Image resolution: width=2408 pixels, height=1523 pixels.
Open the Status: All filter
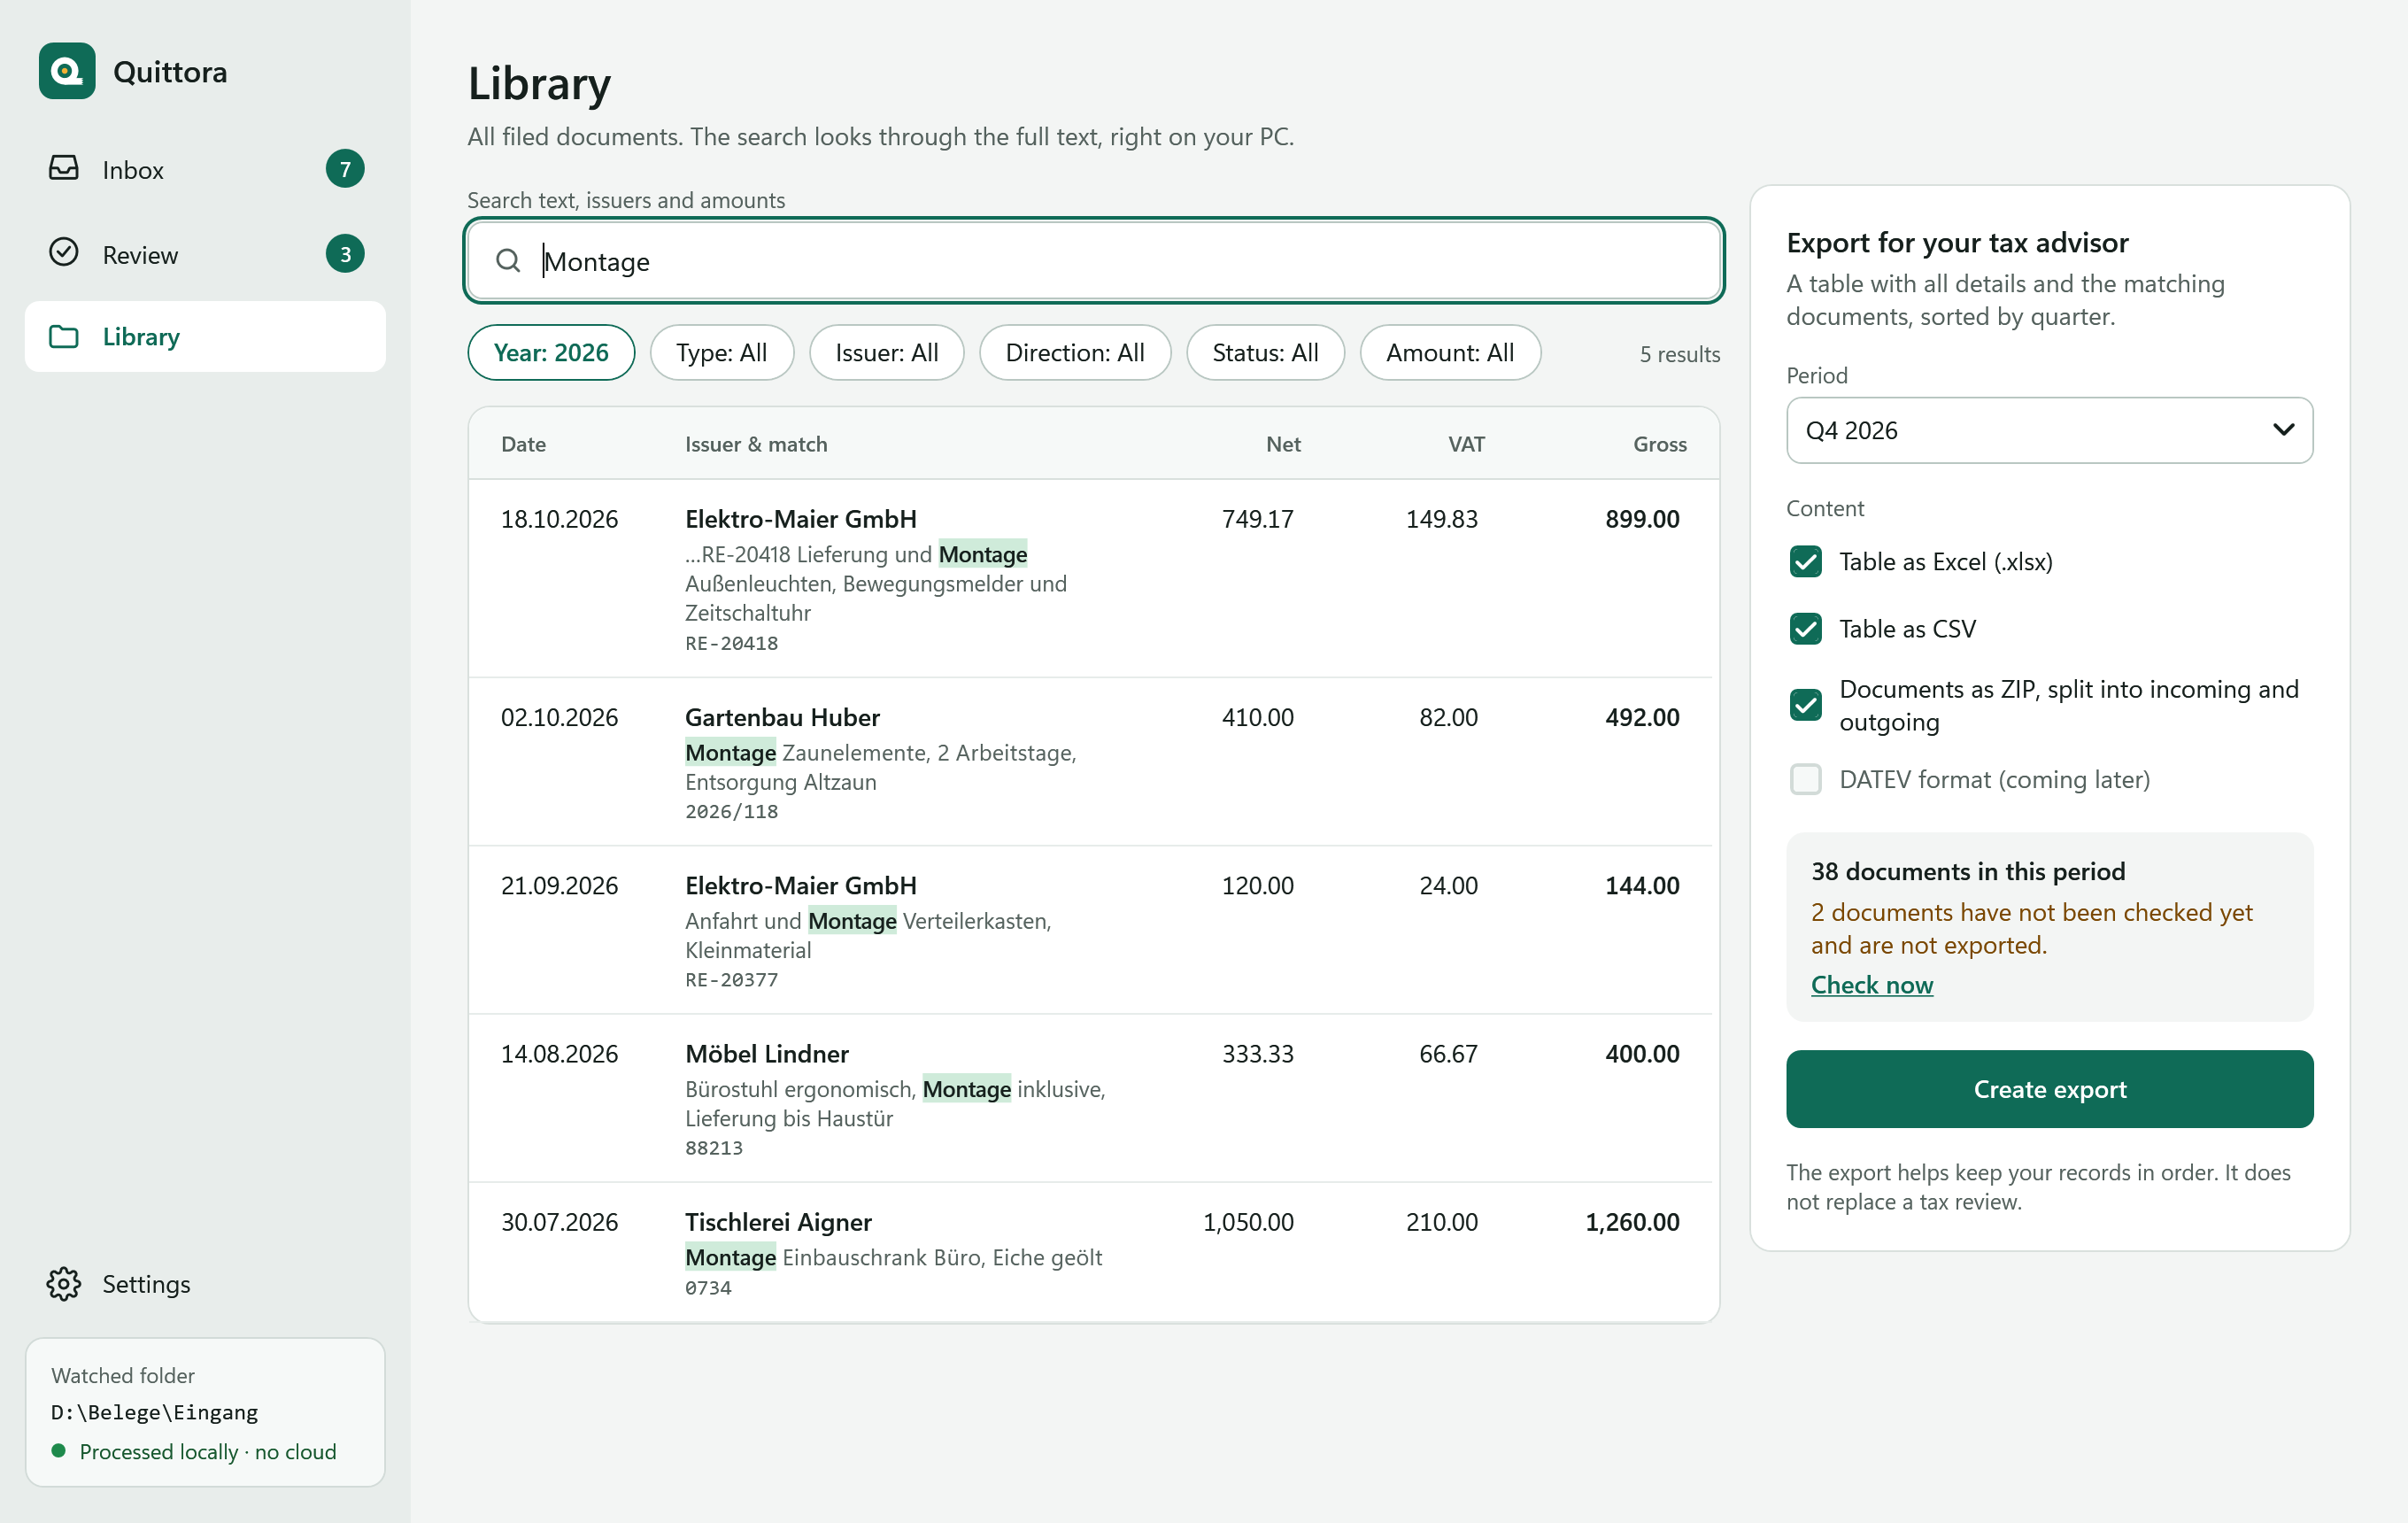coord(1265,352)
